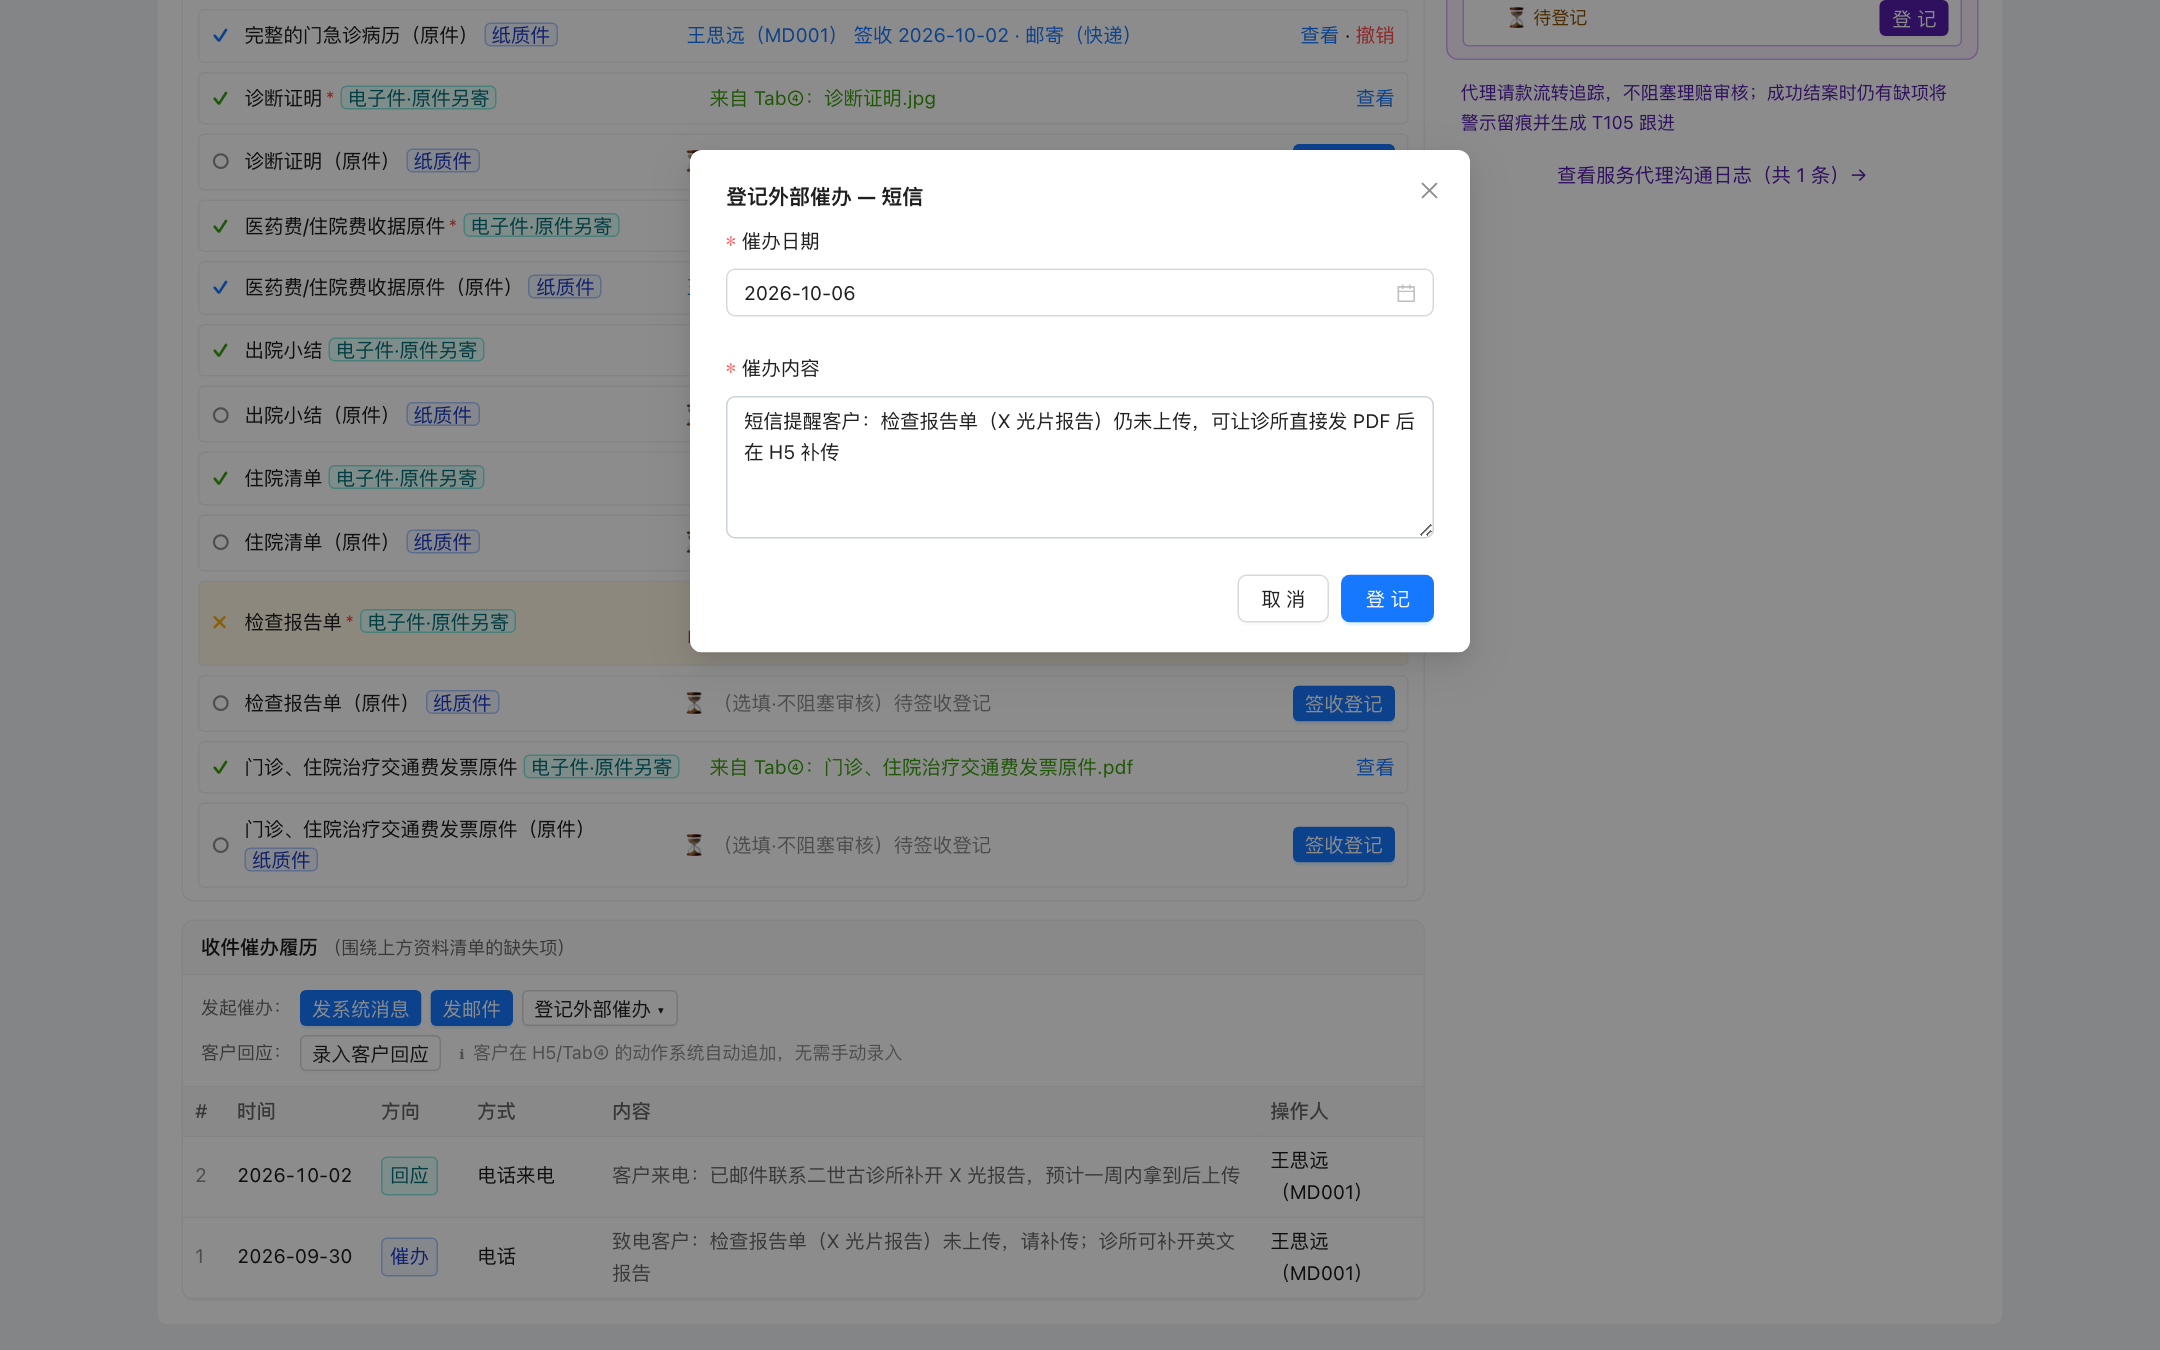
Task: Click the 催办 tag in history row 1
Action: click(x=409, y=1256)
